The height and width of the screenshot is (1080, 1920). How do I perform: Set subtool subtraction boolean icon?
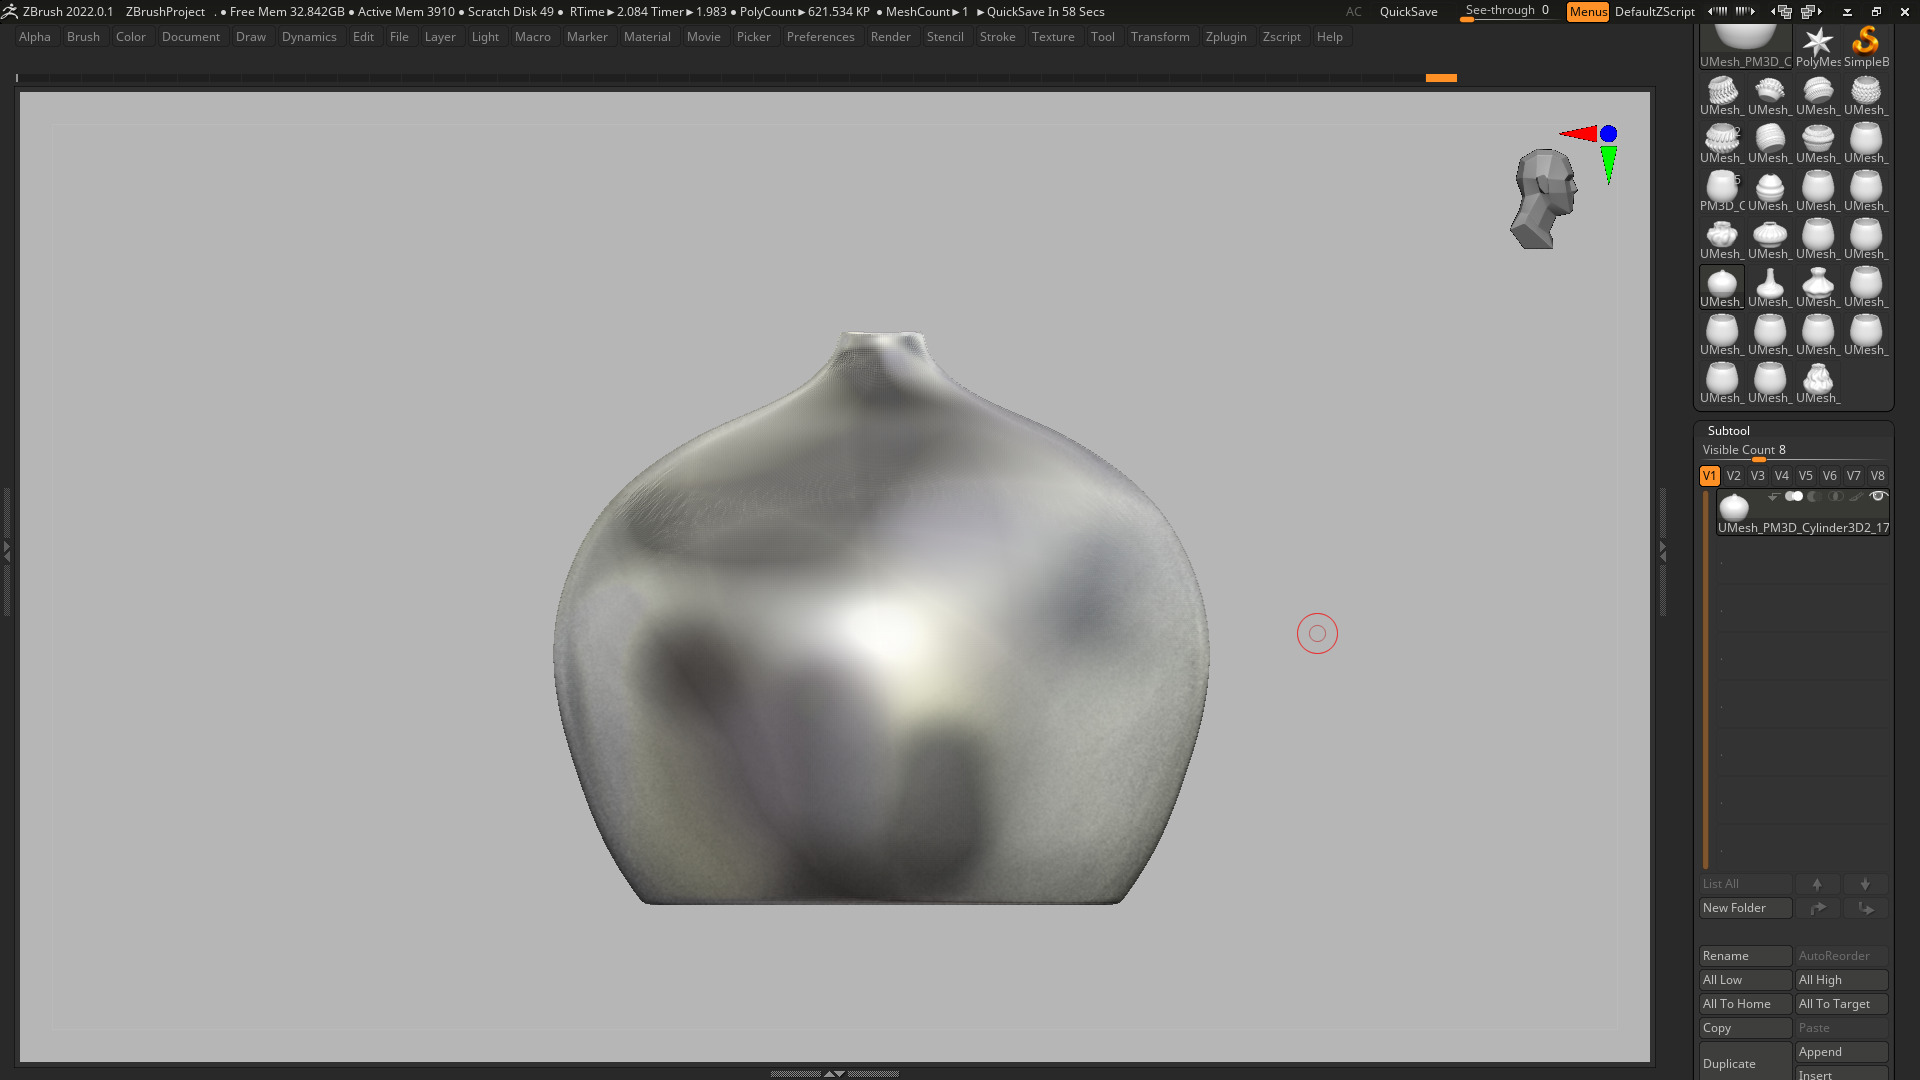tap(1815, 496)
